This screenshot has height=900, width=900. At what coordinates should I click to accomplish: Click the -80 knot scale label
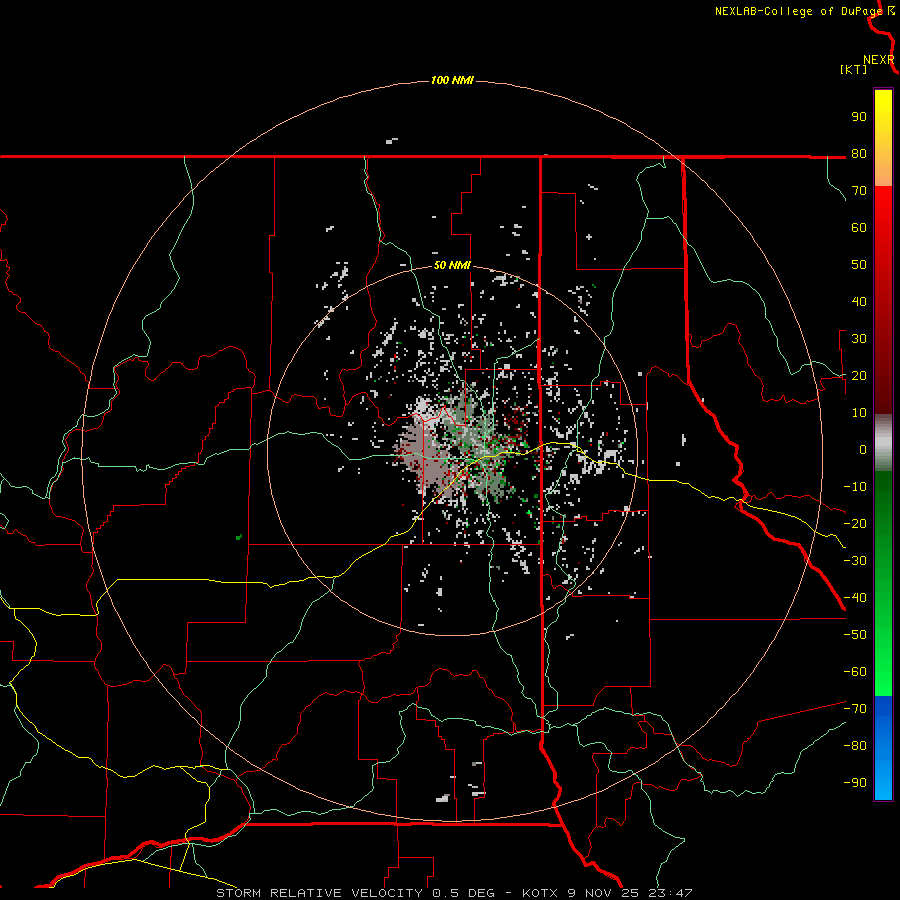[x=855, y=746]
